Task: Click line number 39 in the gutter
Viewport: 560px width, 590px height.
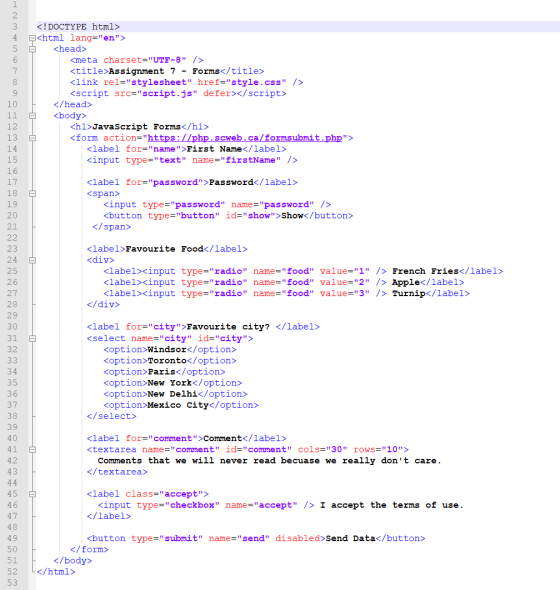Action: tap(12, 427)
